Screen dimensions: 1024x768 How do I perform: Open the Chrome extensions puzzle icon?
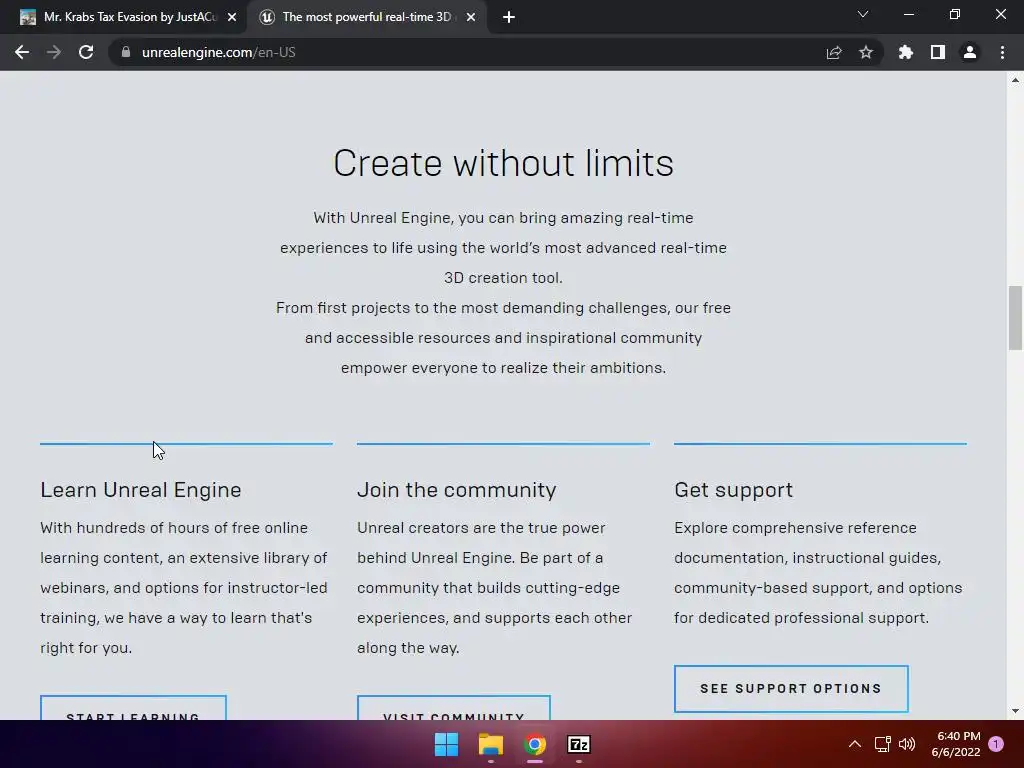pyautogui.click(x=906, y=52)
